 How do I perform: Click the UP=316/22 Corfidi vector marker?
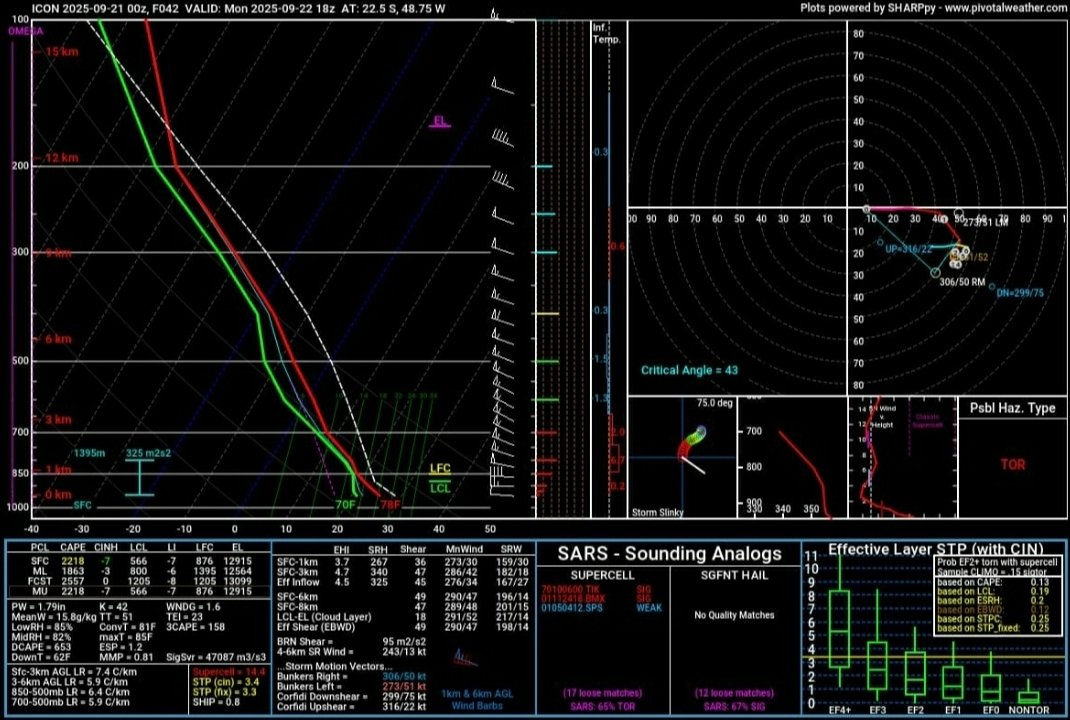[880, 242]
